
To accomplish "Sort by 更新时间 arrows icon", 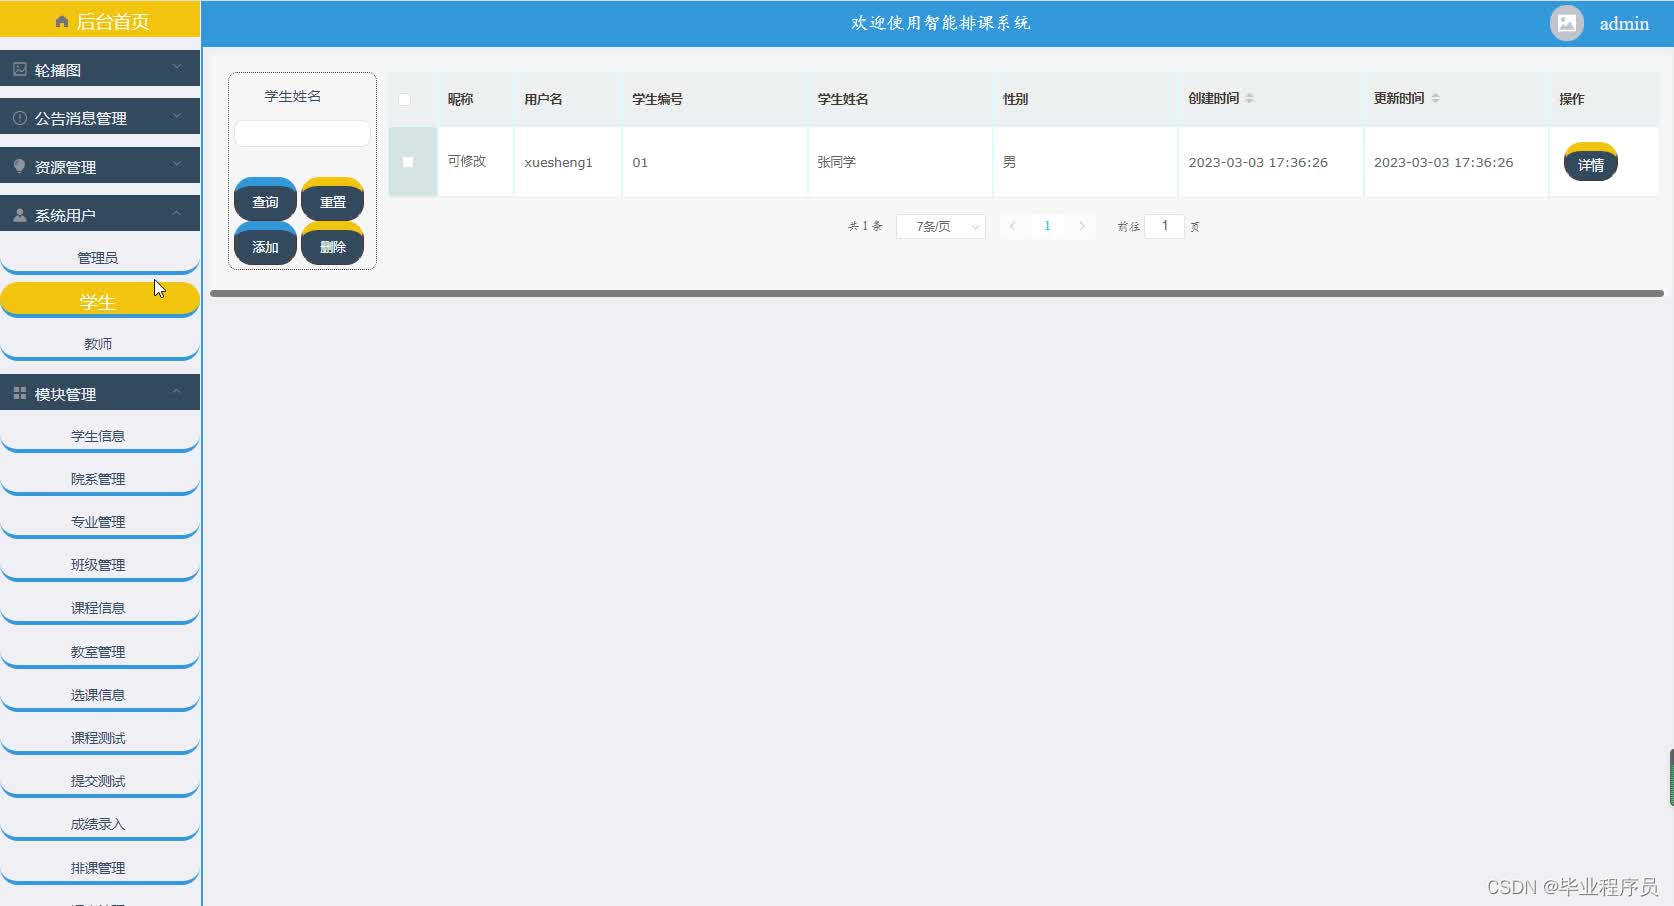I will pyautogui.click(x=1435, y=98).
